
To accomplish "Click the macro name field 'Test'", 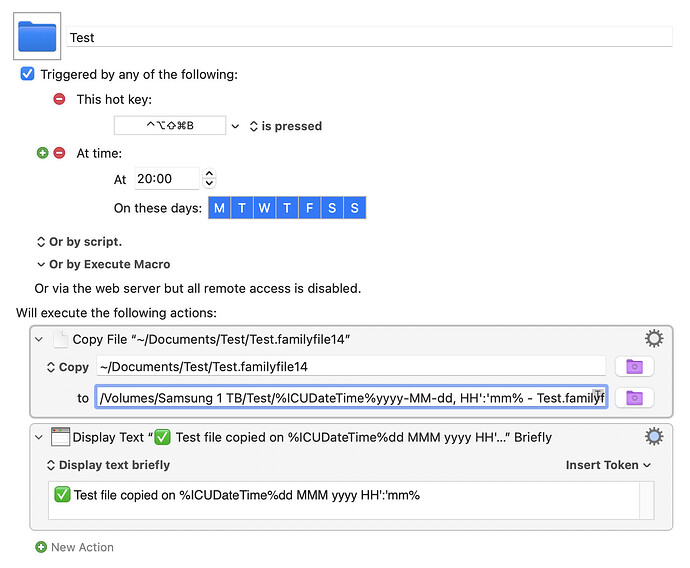I will (369, 37).
